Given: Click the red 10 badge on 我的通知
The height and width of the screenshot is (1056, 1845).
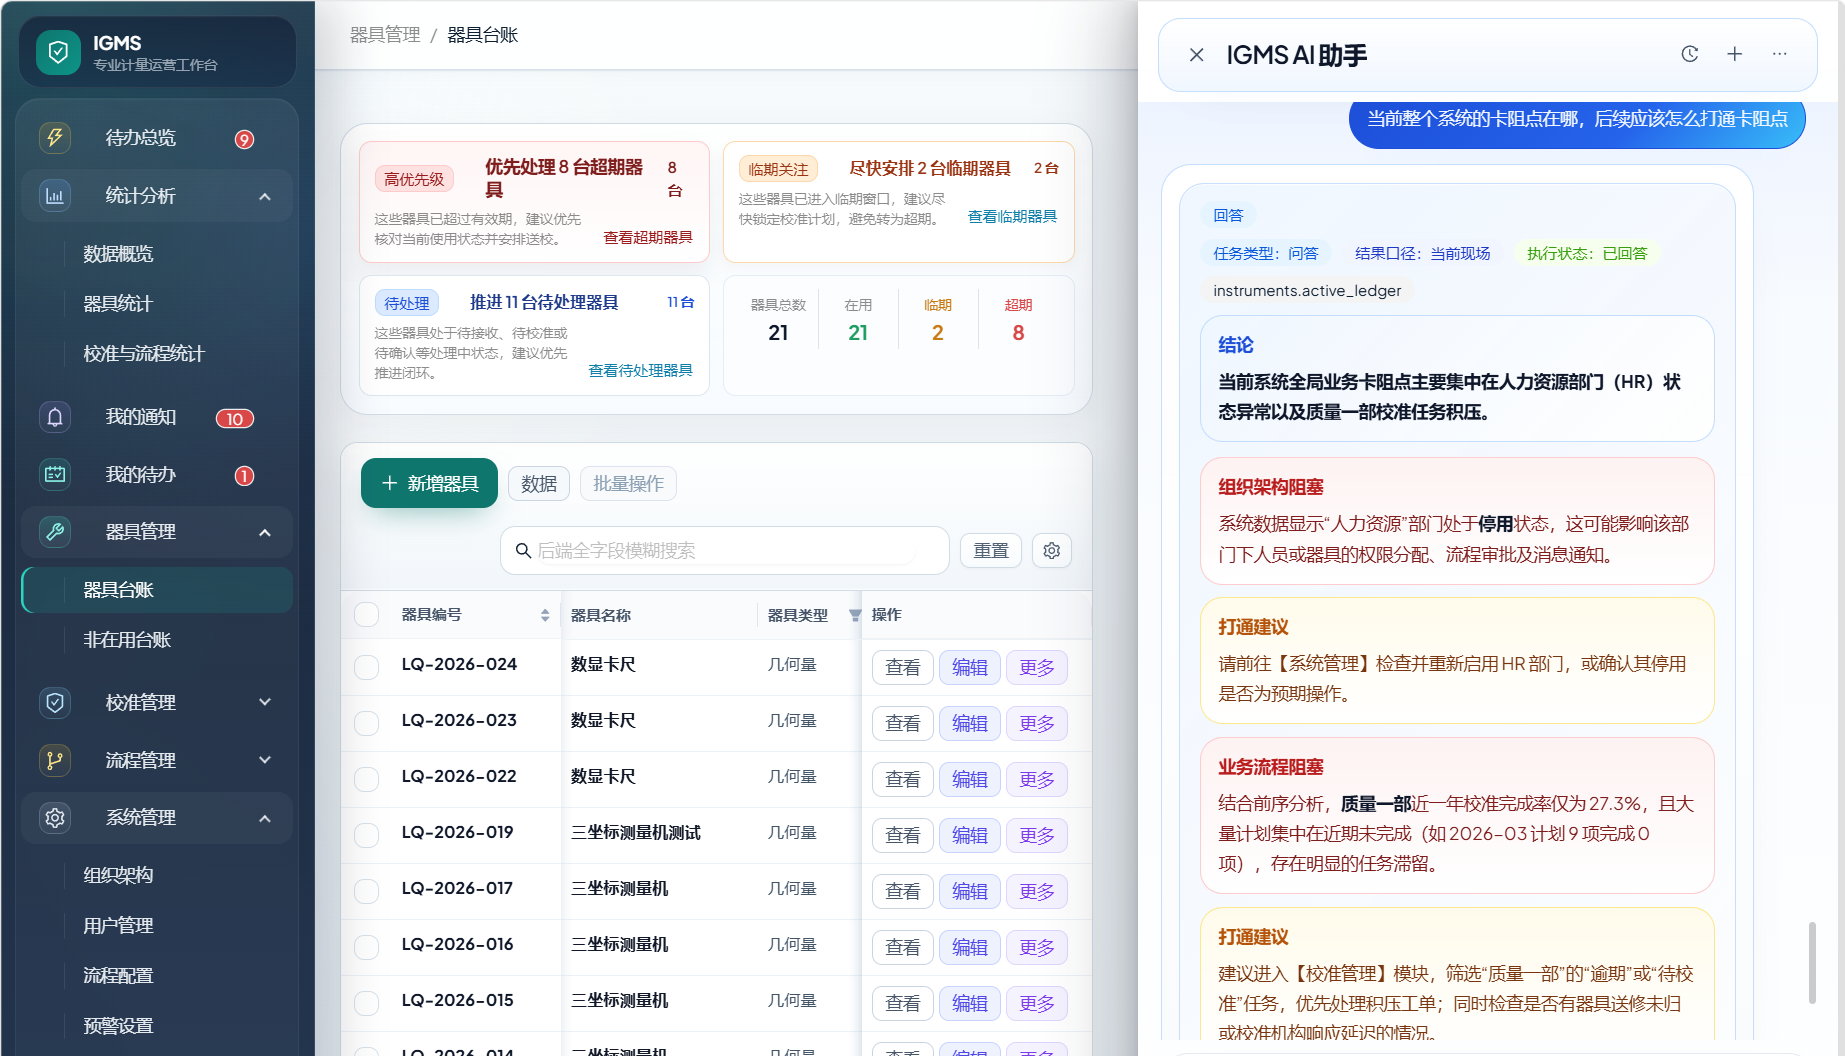Looking at the screenshot, I should pyautogui.click(x=235, y=419).
